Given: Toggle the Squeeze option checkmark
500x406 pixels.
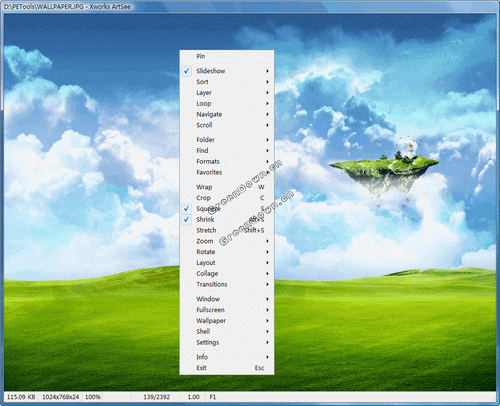Looking at the screenshot, I should 186,209.
